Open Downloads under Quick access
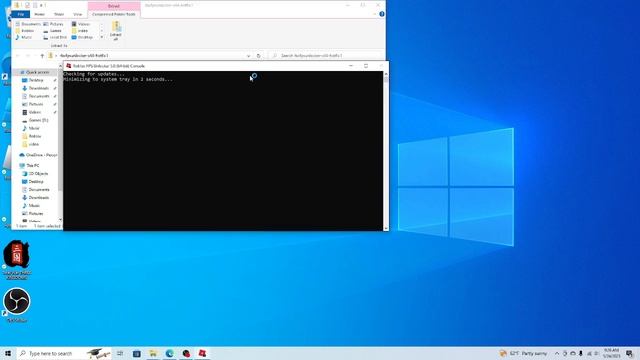Image resolution: width=640 pixels, height=360 pixels. [39, 88]
